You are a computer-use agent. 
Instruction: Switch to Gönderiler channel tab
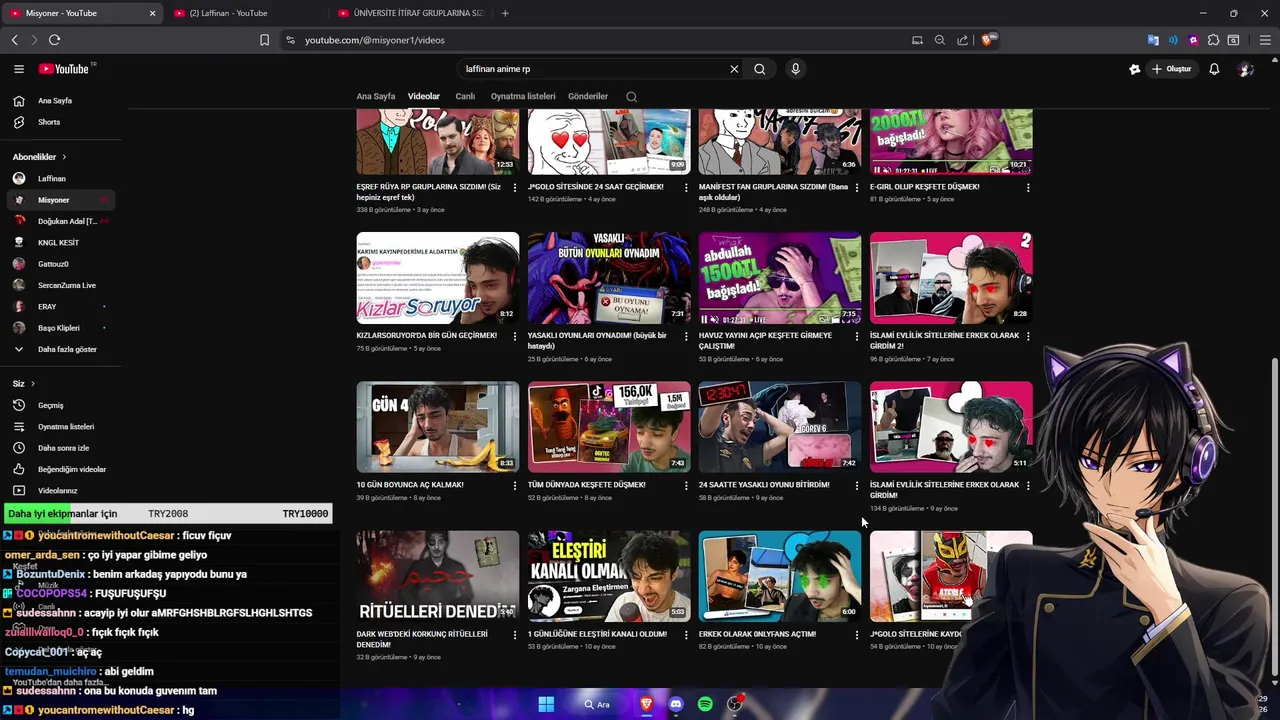point(588,97)
